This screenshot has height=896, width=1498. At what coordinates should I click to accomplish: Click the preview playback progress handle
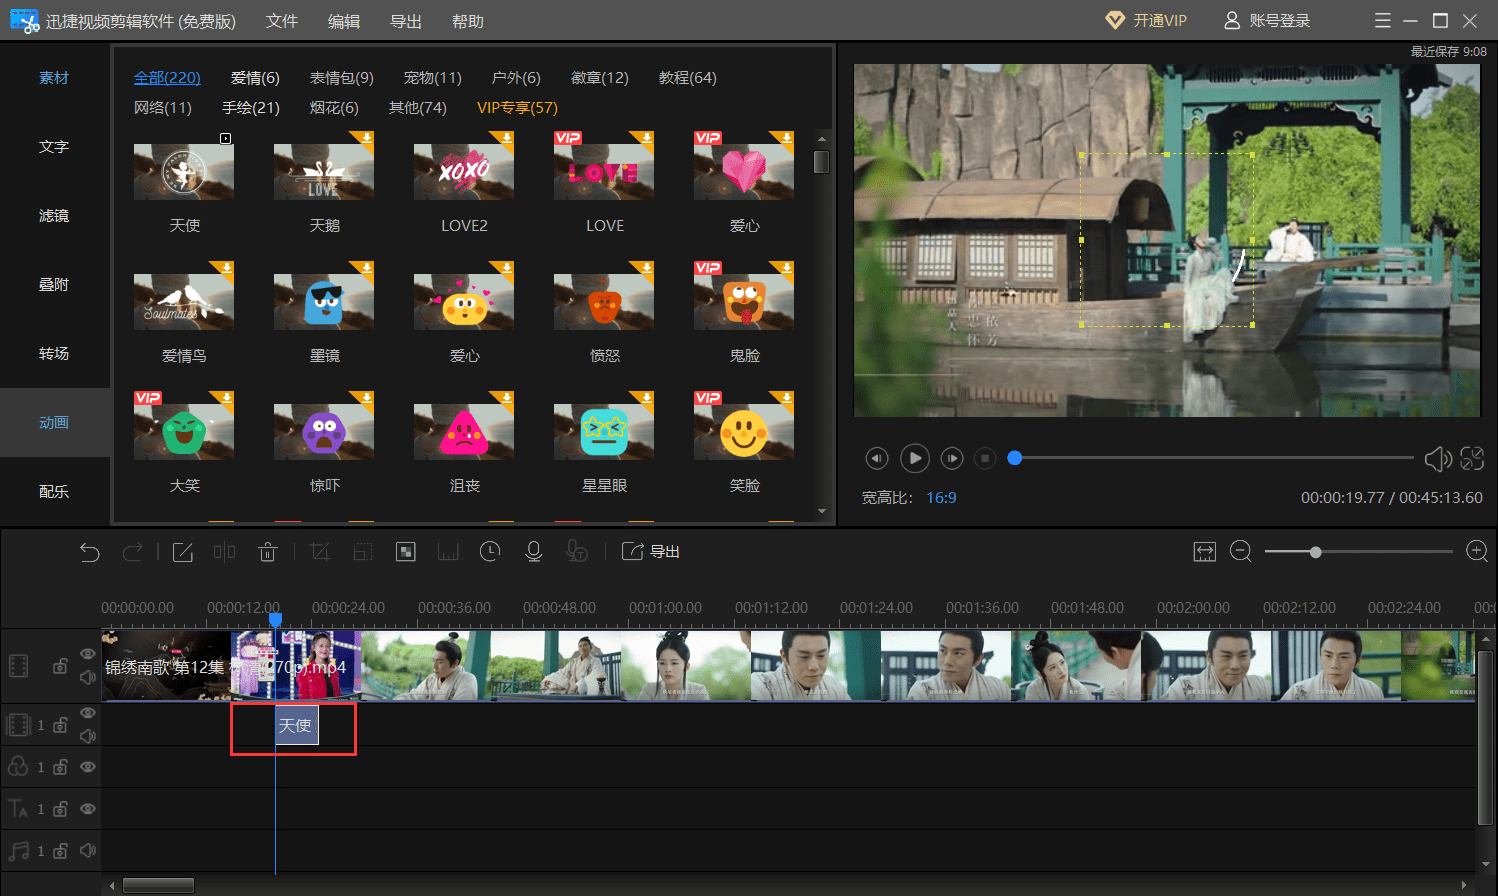click(x=1015, y=458)
